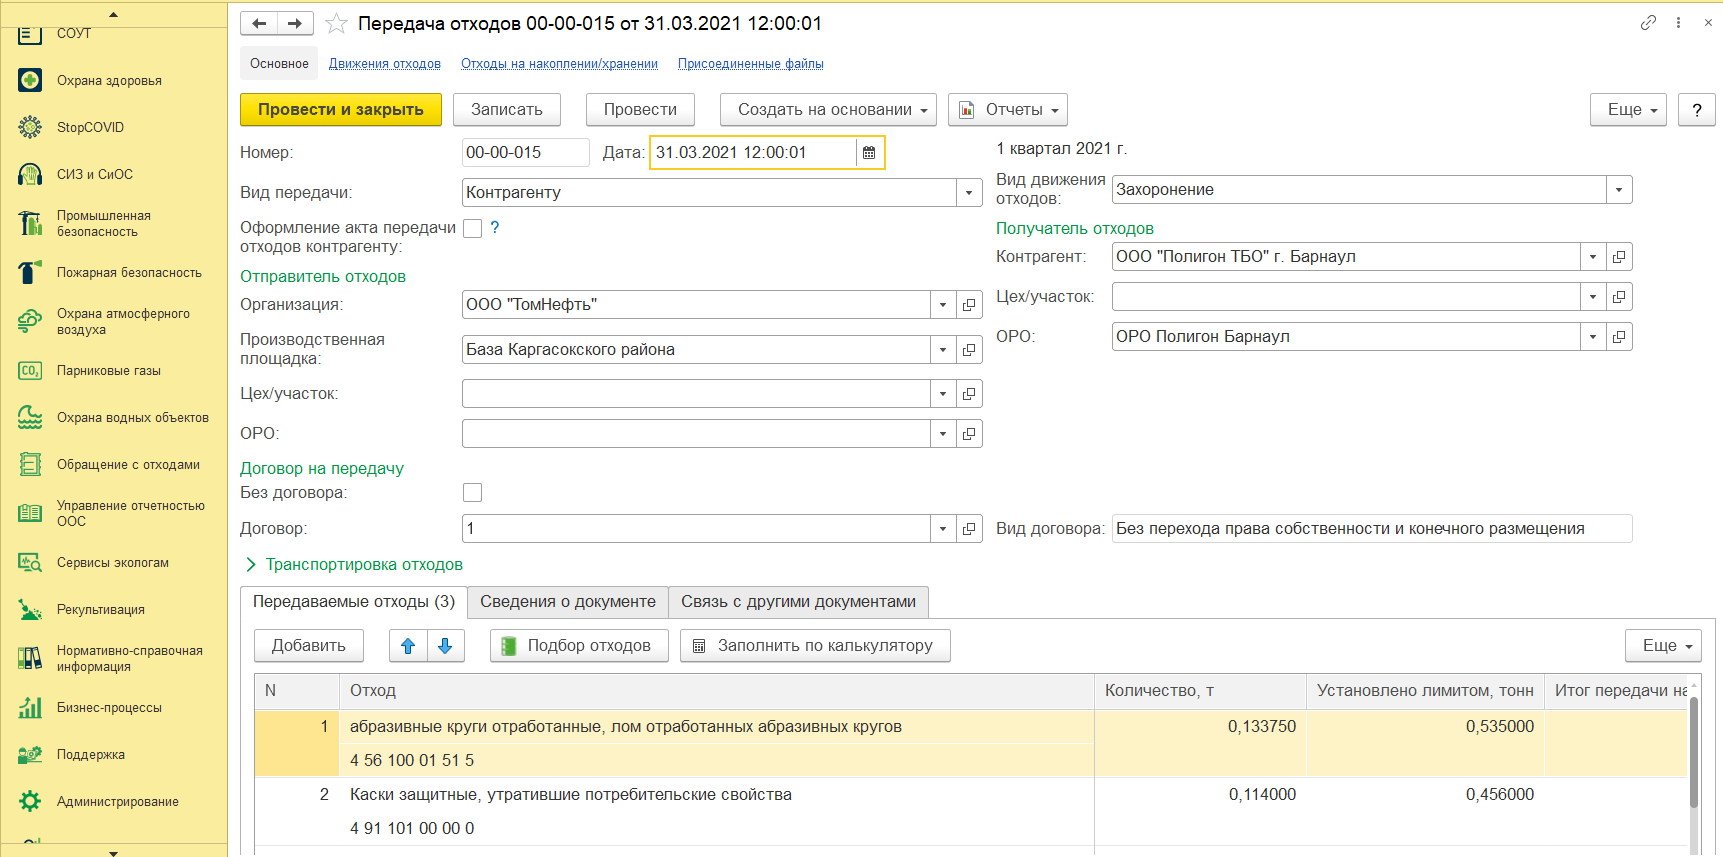Image resolution: width=1723 pixels, height=857 pixels.
Task: Open Парниковые газы section in sidebar
Action: (x=108, y=371)
